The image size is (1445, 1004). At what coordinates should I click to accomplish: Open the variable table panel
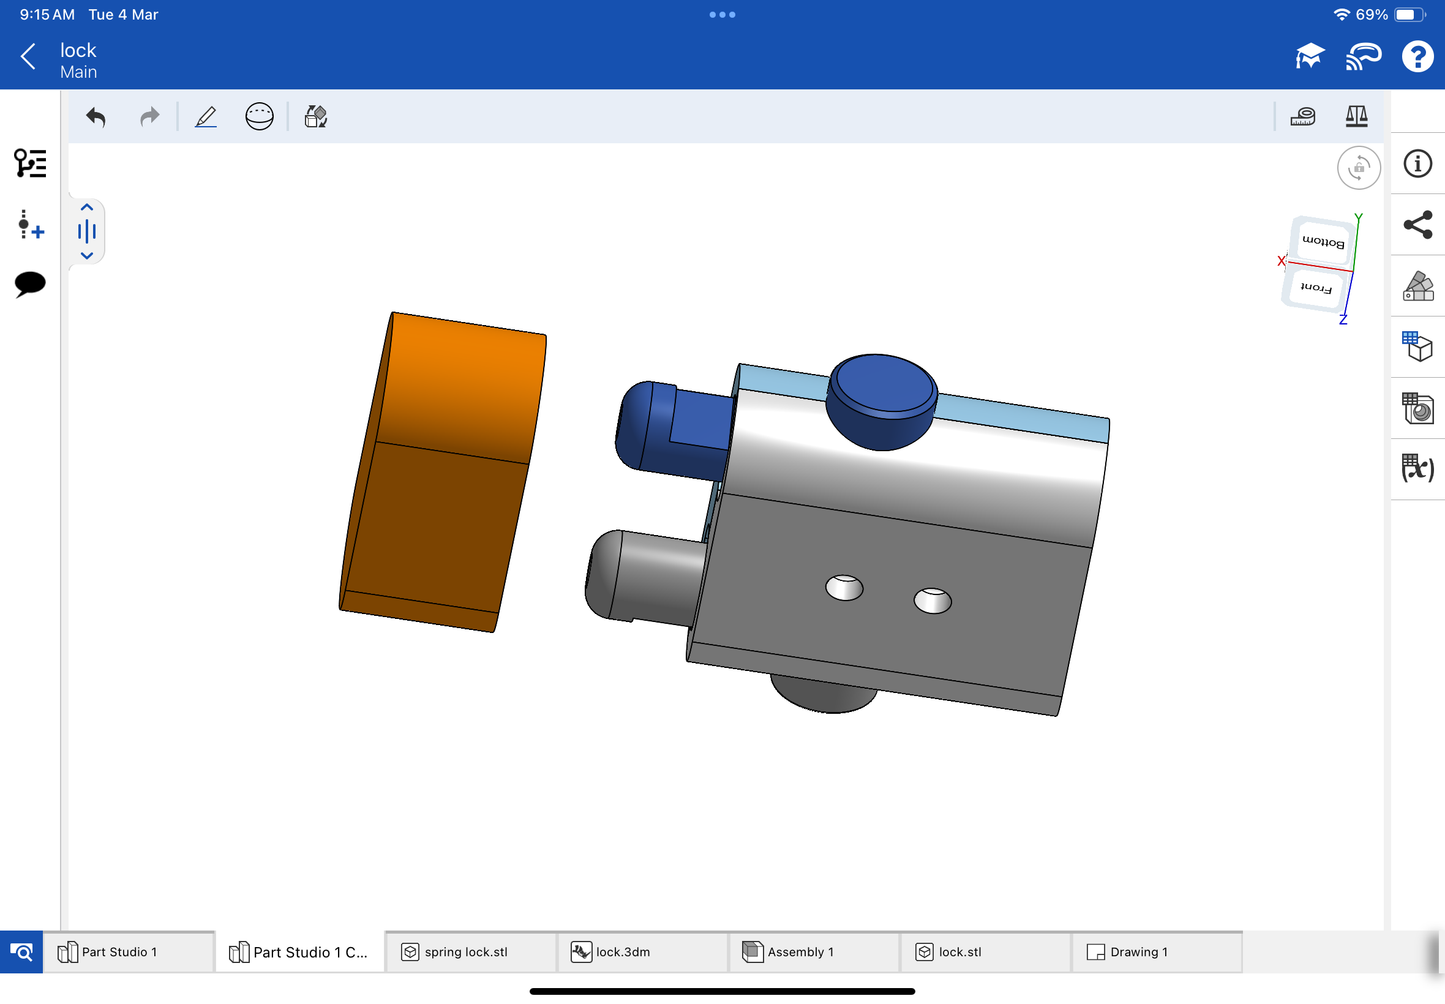click(x=1417, y=468)
